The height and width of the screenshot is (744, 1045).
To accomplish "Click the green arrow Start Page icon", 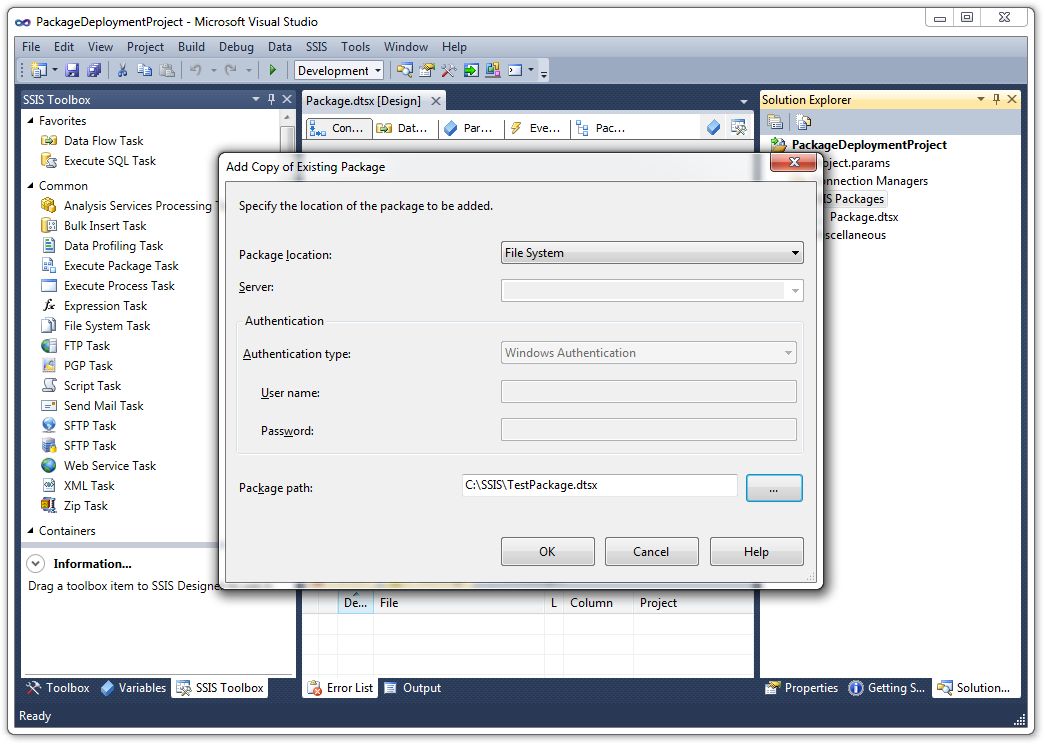I will tap(471, 70).
